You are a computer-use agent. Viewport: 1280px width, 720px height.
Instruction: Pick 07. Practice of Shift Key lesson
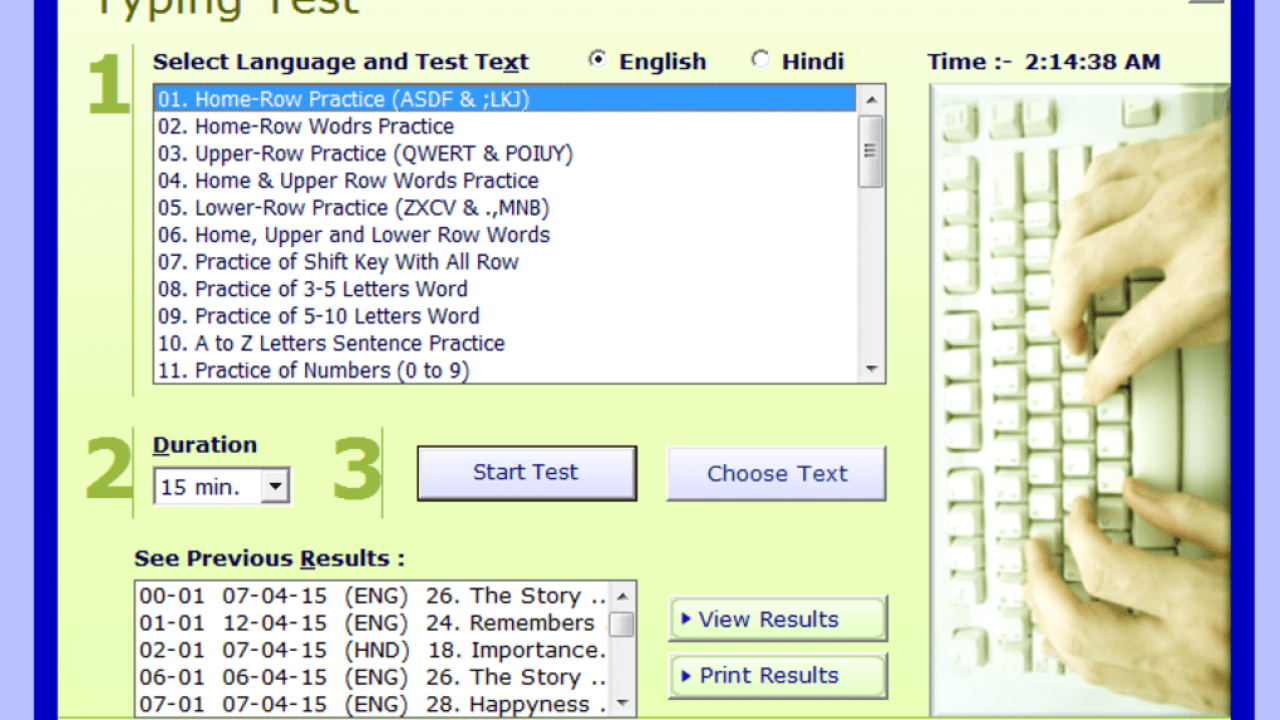tap(338, 262)
